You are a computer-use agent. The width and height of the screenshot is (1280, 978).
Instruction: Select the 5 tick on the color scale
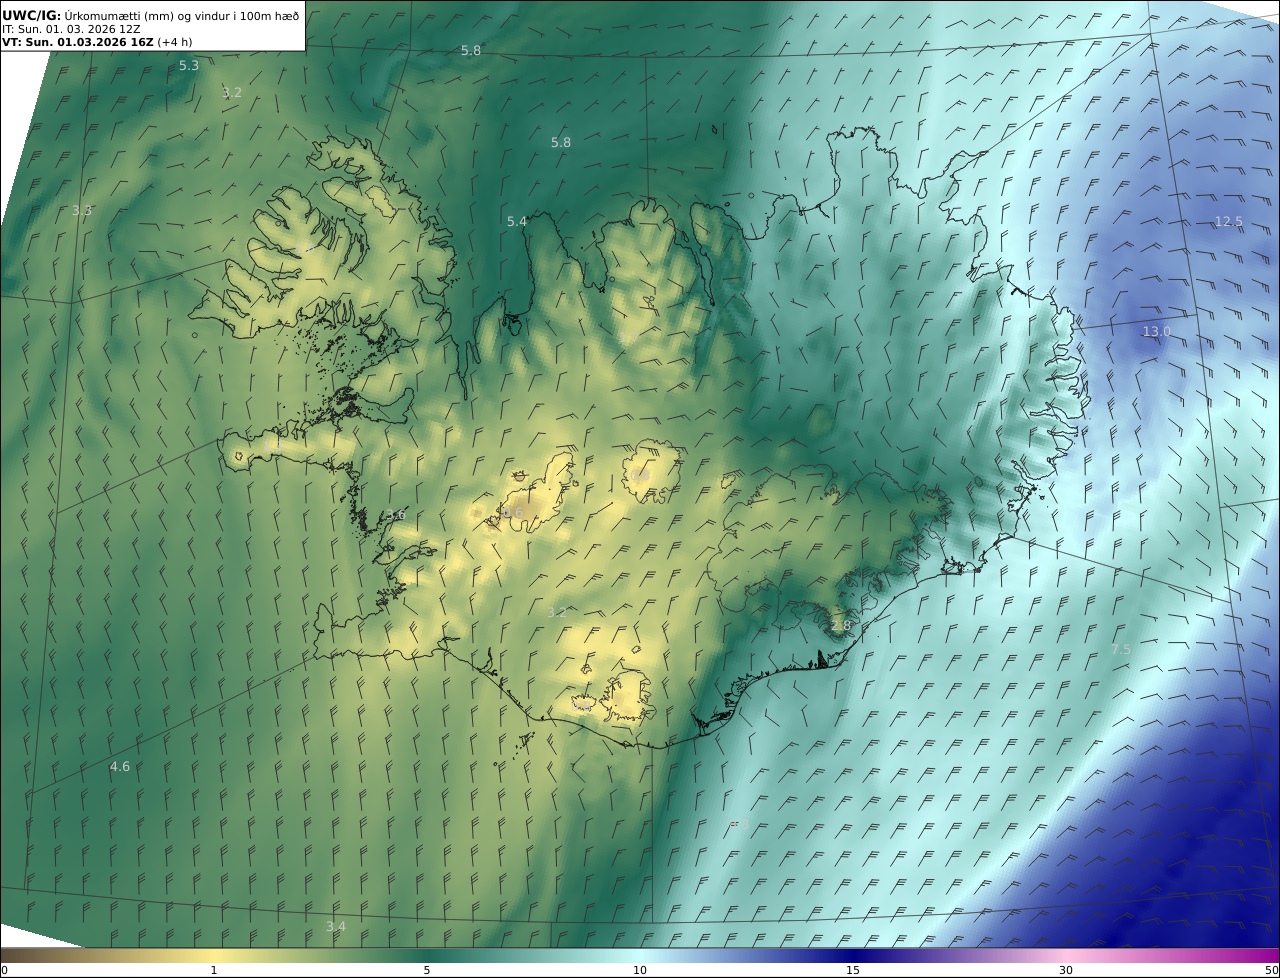(427, 970)
